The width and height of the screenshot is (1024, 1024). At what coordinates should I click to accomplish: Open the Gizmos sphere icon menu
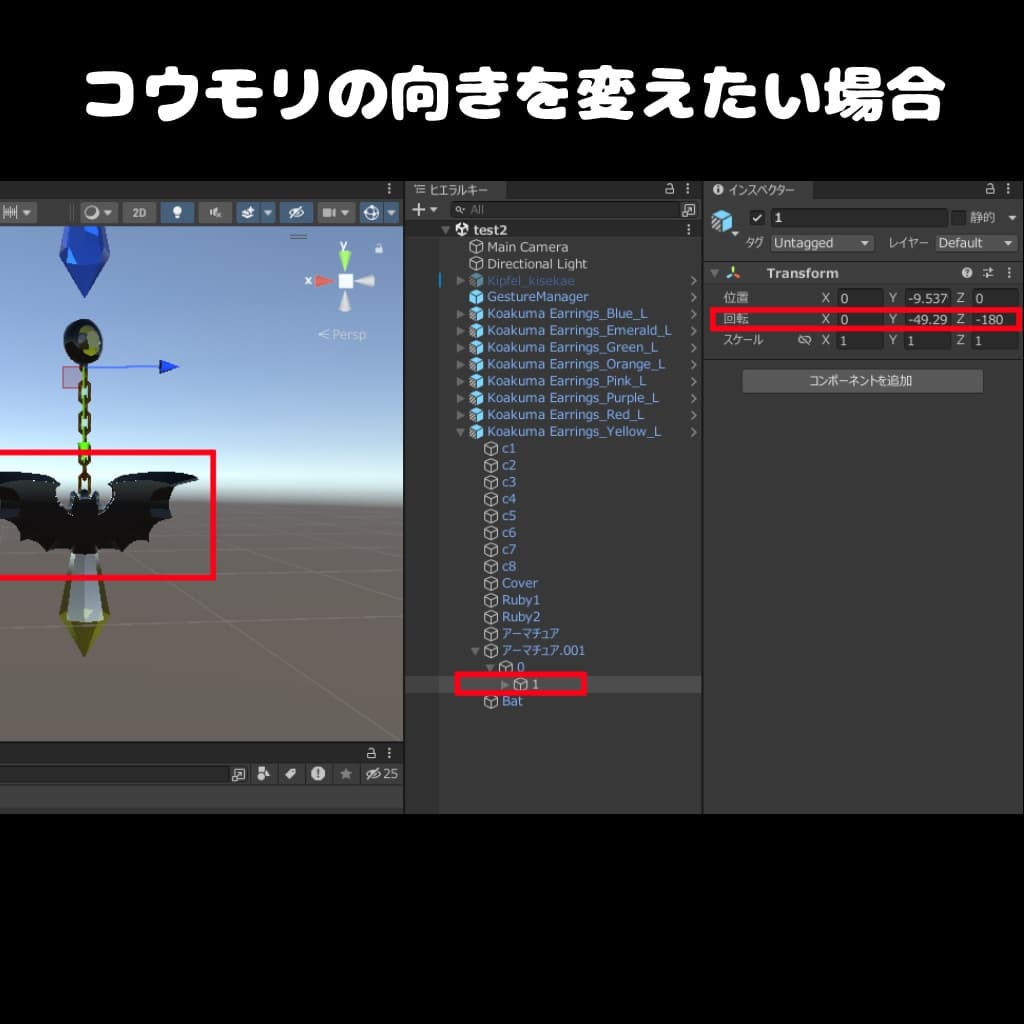pos(369,212)
